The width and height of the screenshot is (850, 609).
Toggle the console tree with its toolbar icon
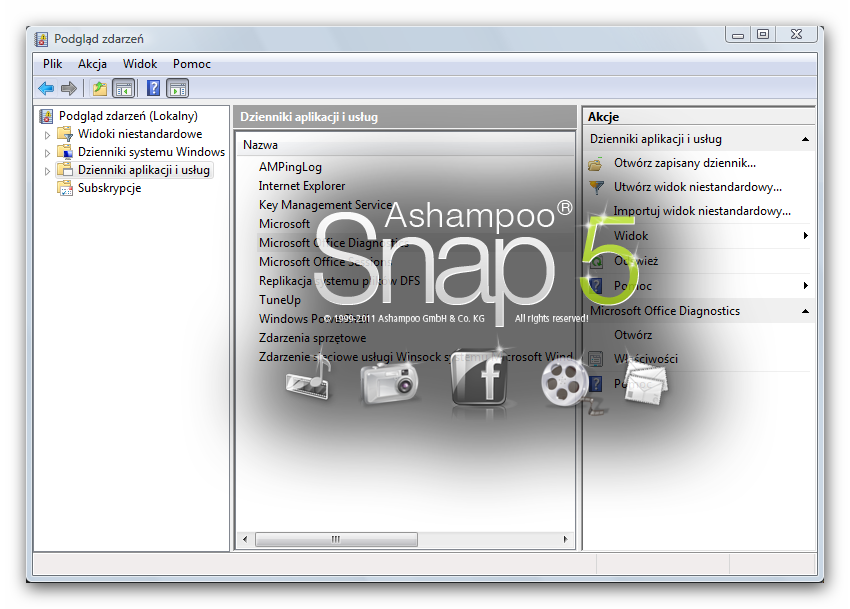point(124,88)
